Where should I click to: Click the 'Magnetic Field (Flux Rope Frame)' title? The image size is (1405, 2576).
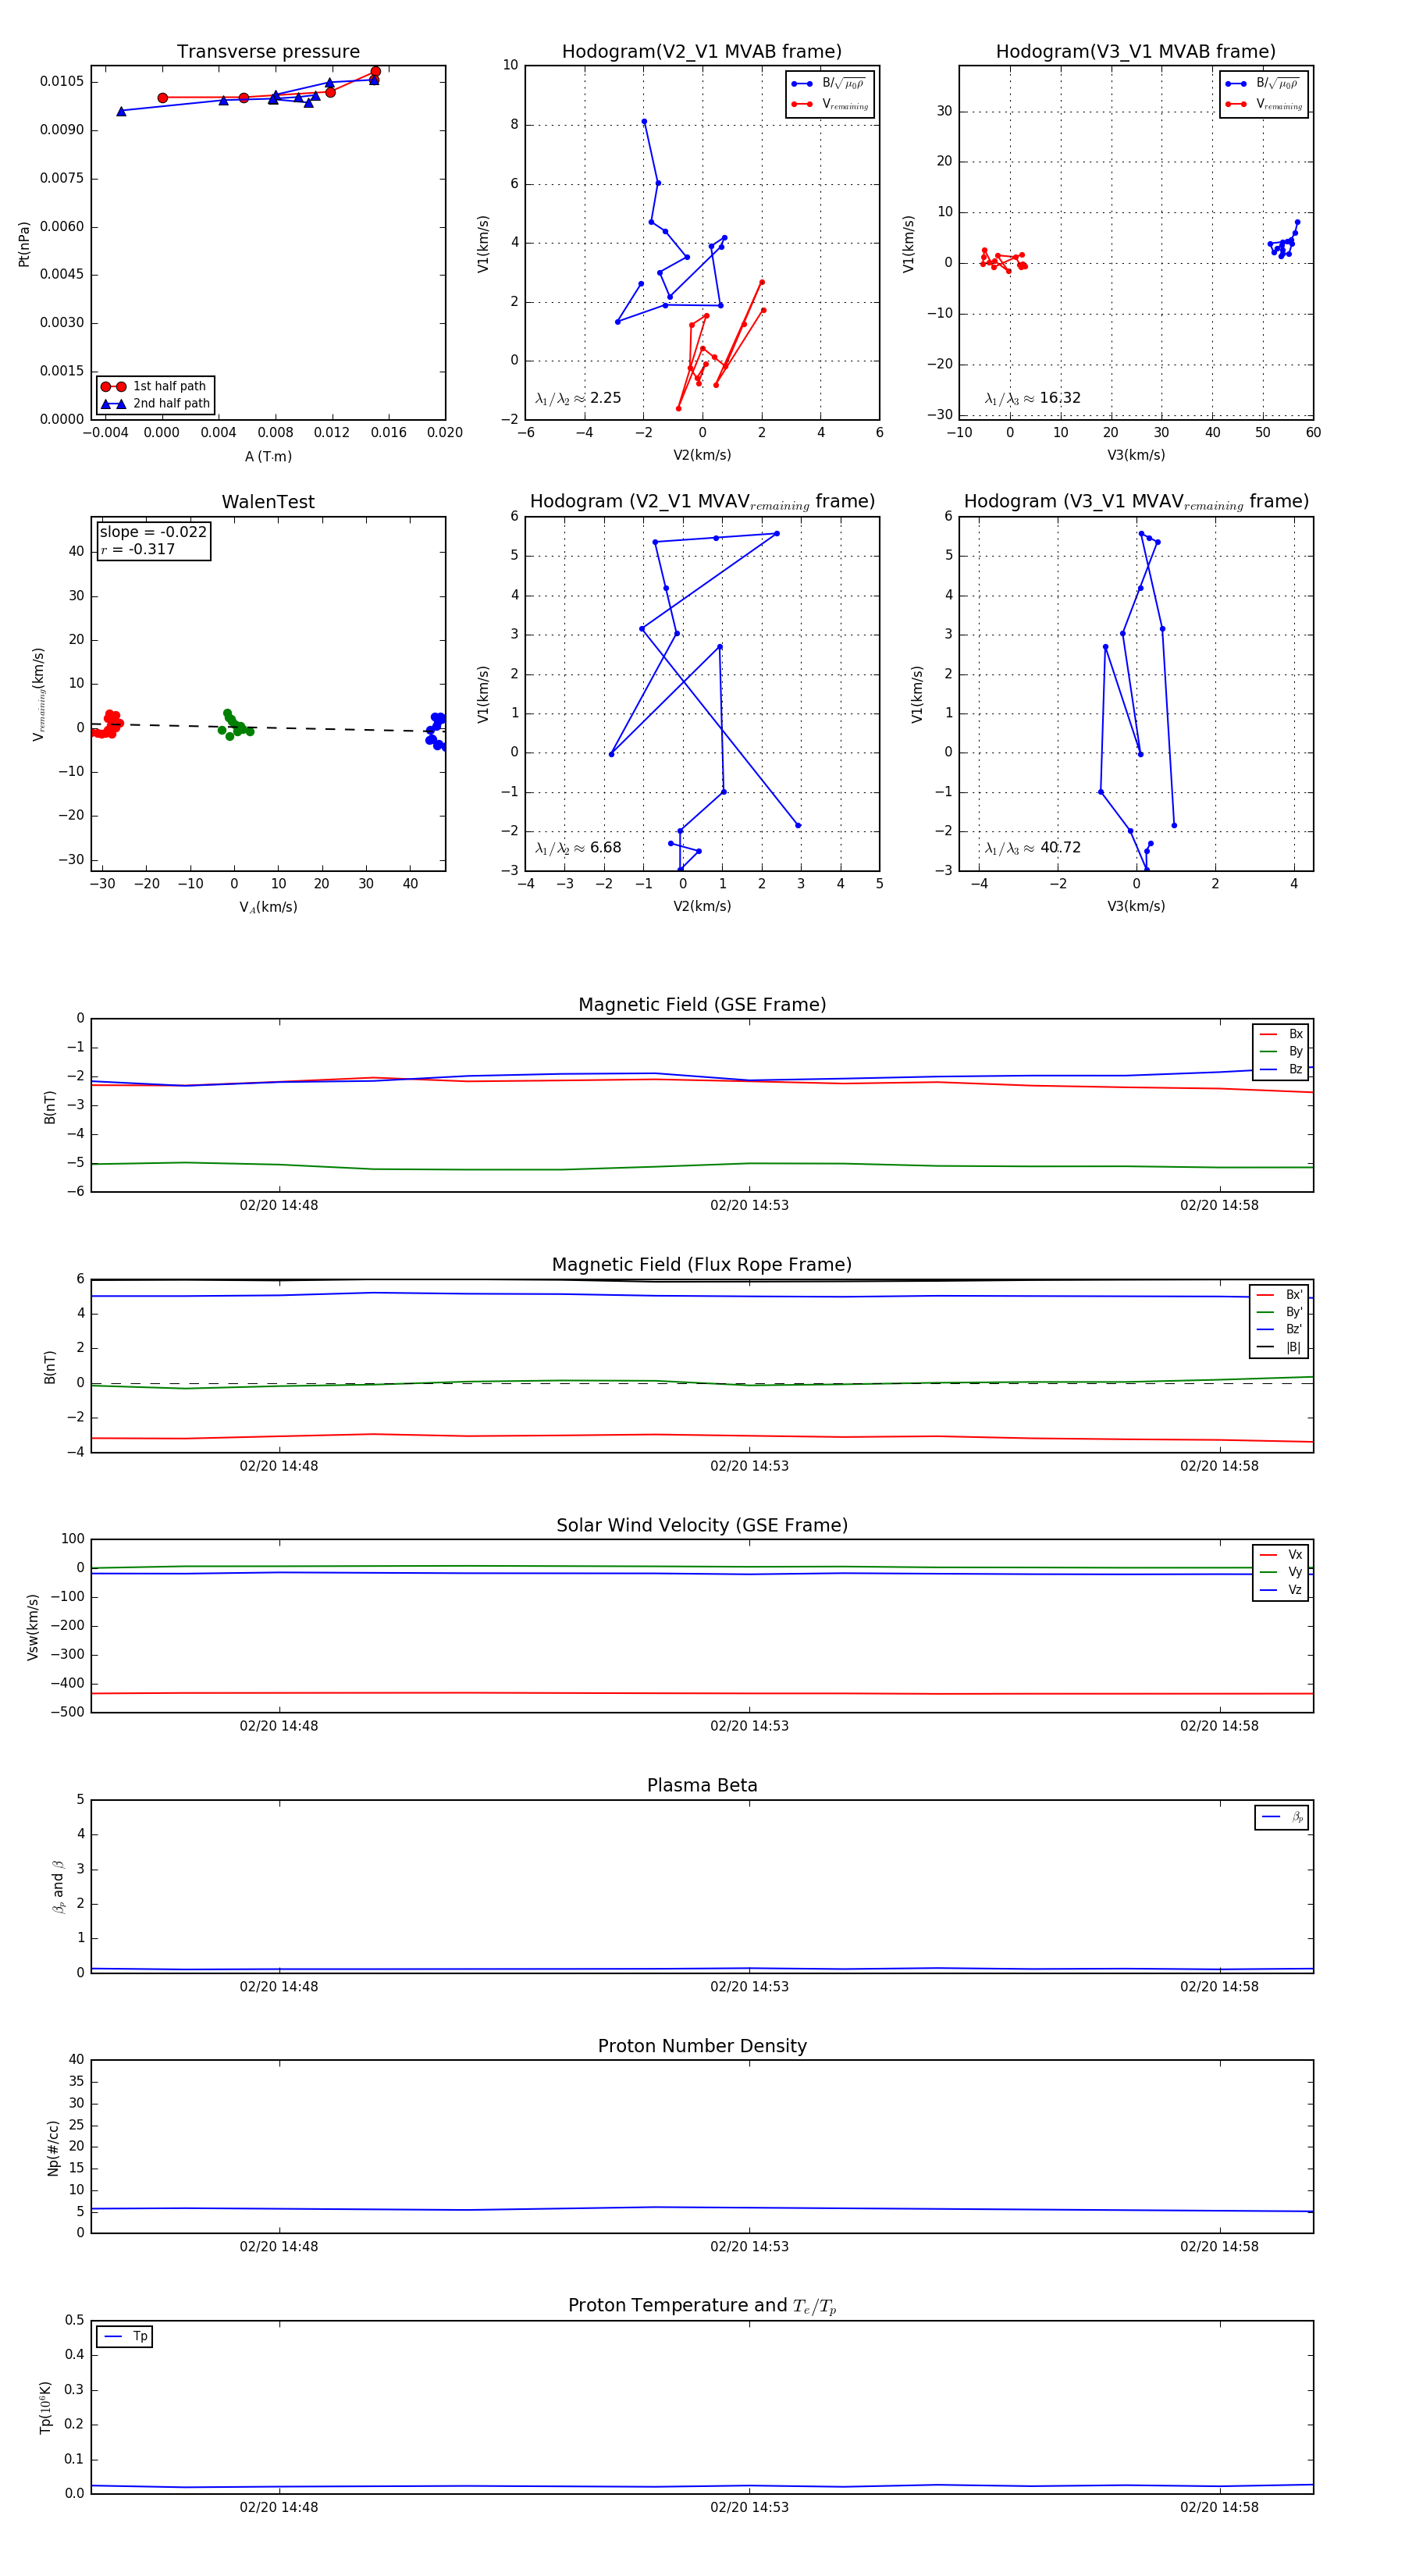coord(702,1264)
